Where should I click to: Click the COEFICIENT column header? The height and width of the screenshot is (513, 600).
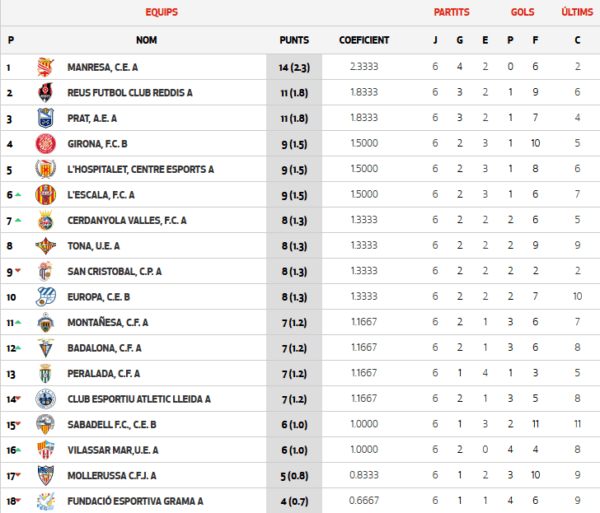click(364, 40)
